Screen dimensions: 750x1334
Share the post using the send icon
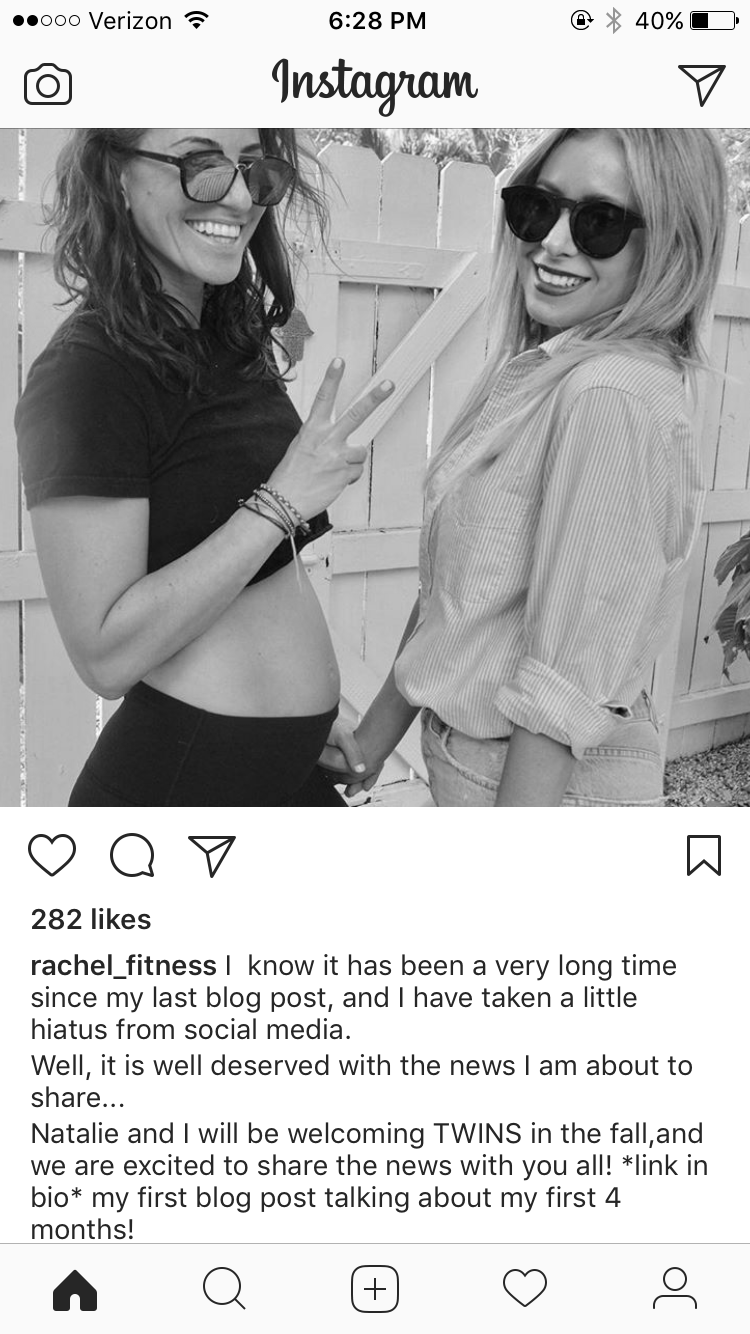coord(212,856)
